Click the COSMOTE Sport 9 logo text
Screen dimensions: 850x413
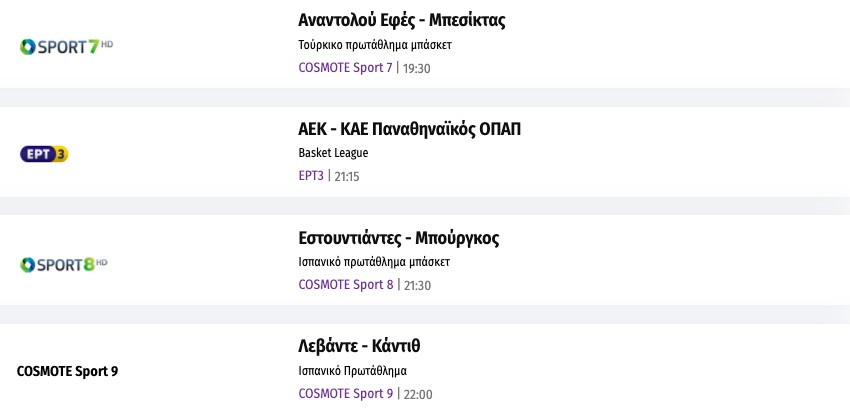[x=67, y=371]
